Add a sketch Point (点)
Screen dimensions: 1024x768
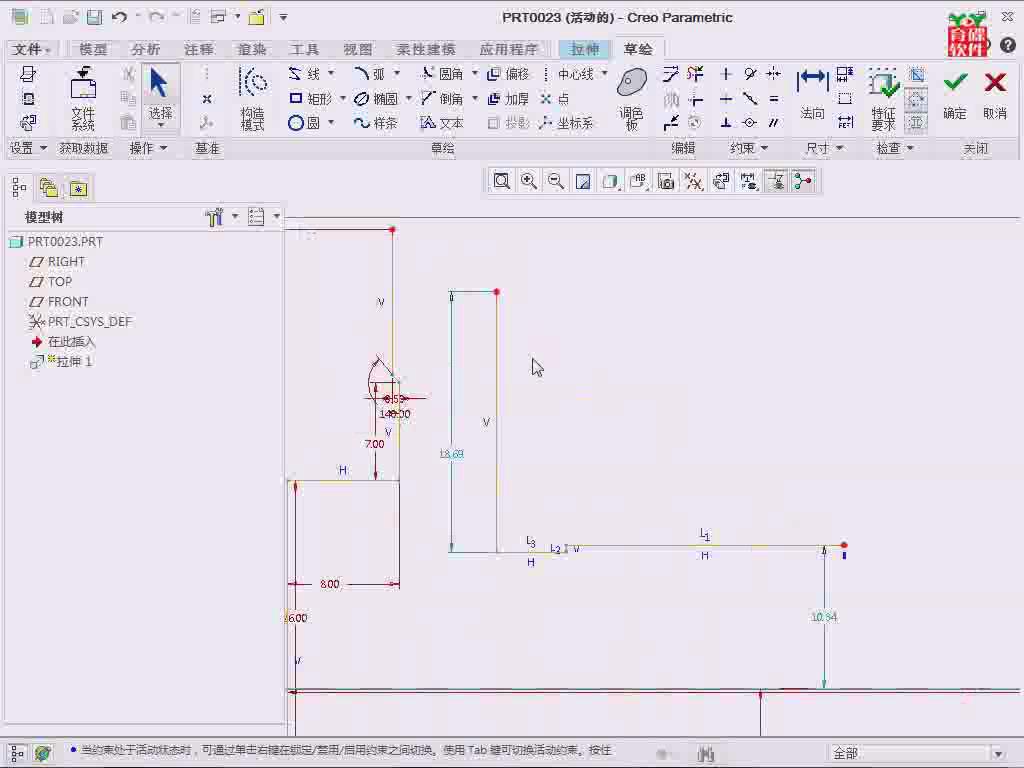tap(555, 99)
